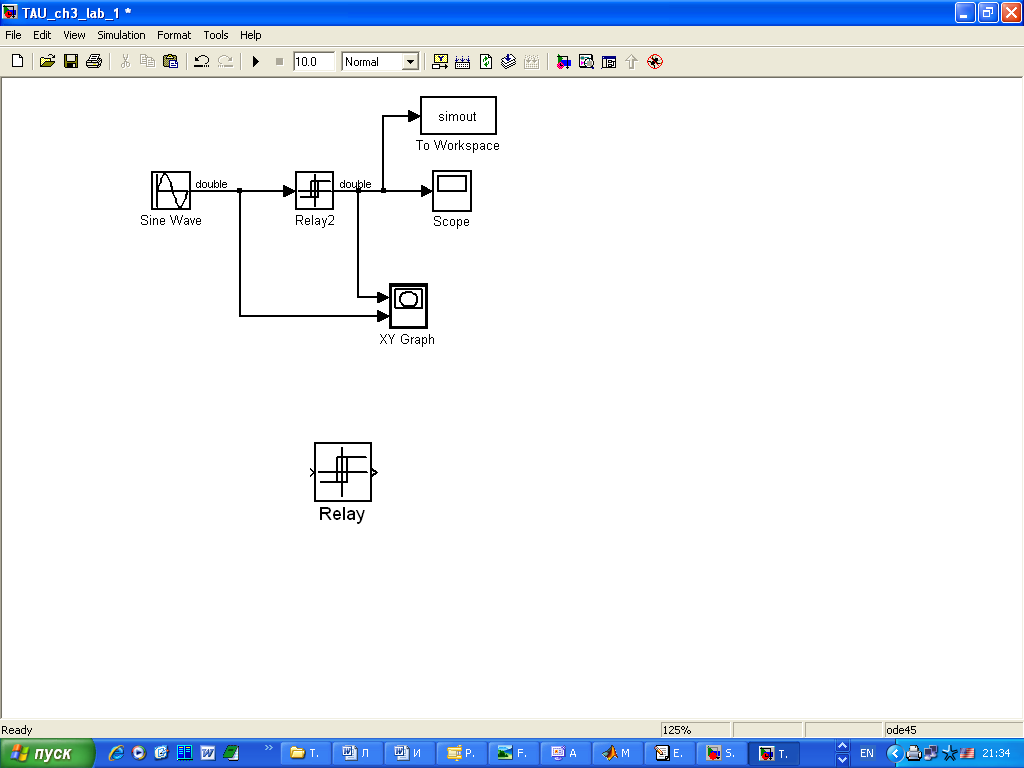Open the Tools menu
The height and width of the screenshot is (768, 1024).
click(x=216, y=35)
